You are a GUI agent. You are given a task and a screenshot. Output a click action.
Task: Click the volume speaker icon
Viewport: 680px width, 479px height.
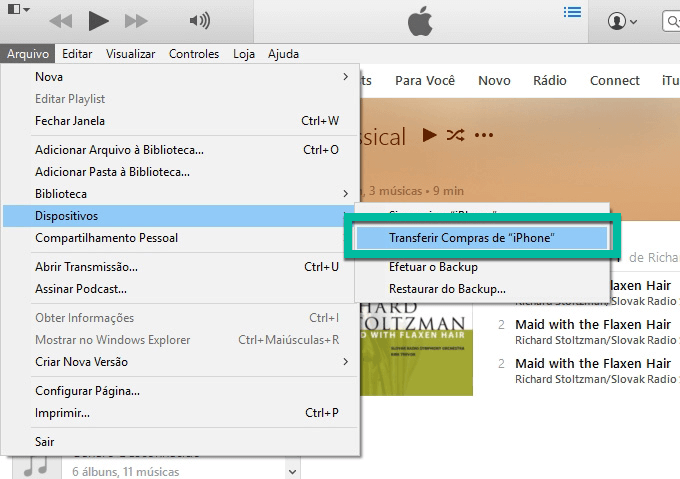coord(199,20)
